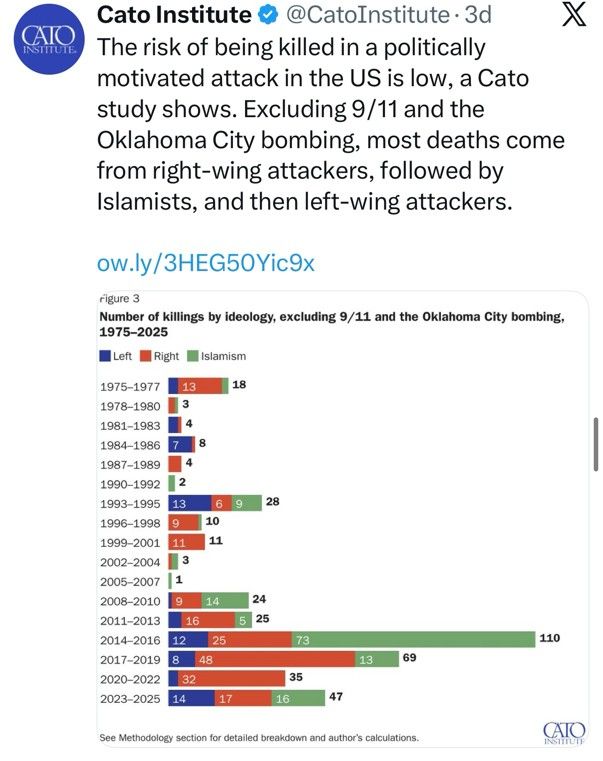Click the red 32 bar for 2020–2022
Screen dimensions: 603x761
point(232,678)
